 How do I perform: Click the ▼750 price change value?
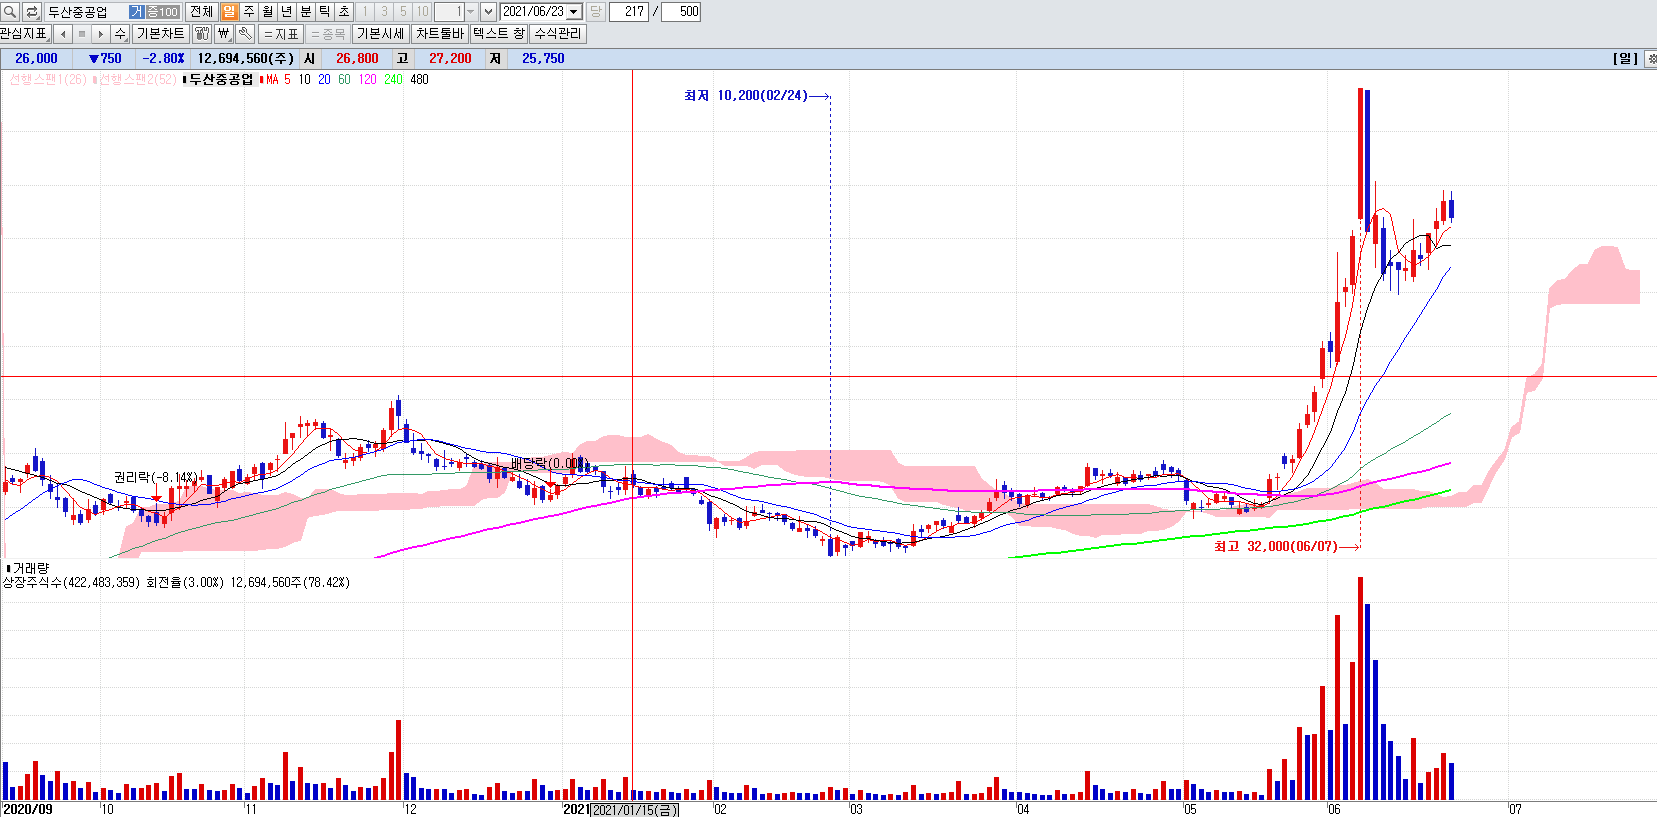point(105,59)
